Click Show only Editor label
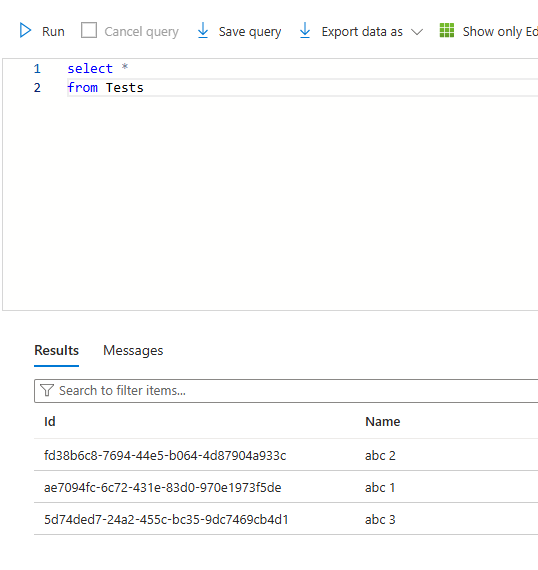 (x=500, y=32)
